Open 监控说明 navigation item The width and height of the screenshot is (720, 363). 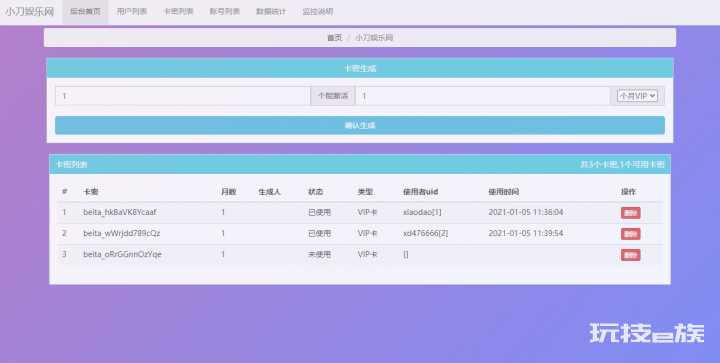tap(317, 12)
